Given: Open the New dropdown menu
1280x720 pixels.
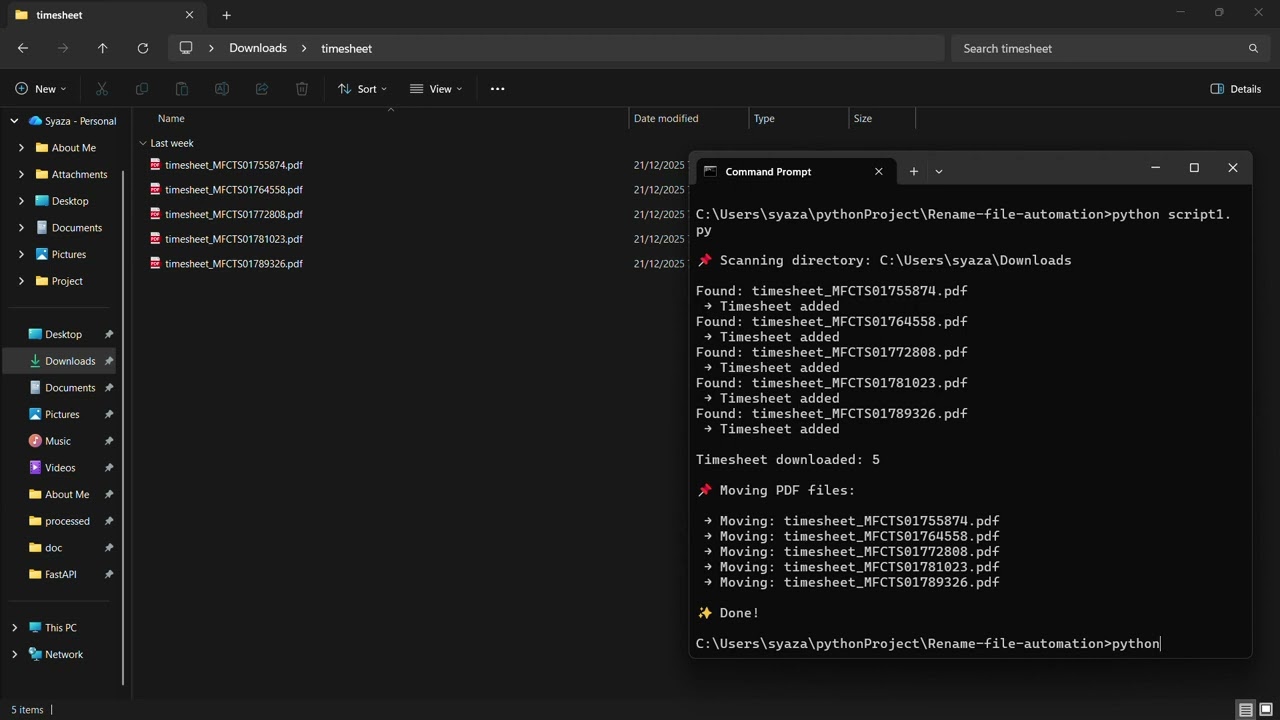Looking at the screenshot, I should tap(41, 89).
